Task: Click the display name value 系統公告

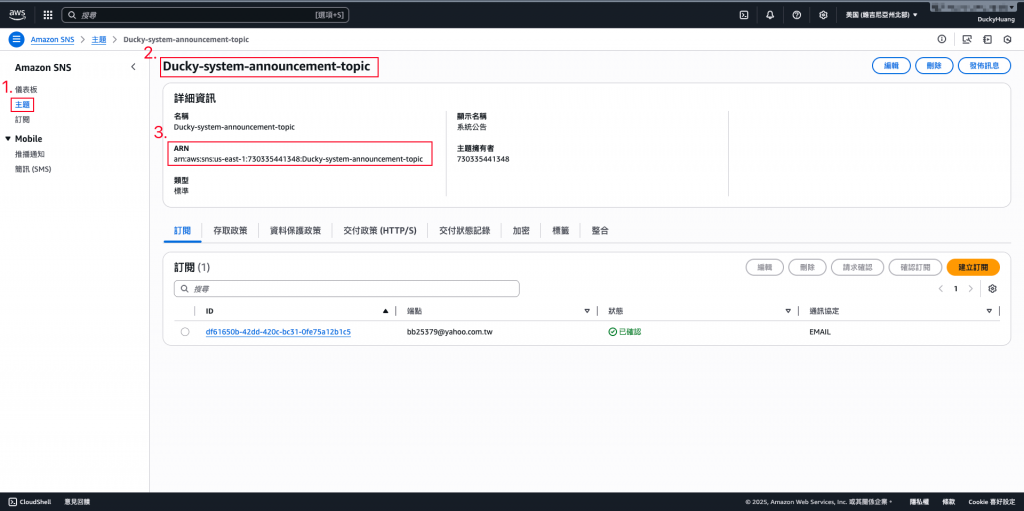Action: click(x=472, y=127)
